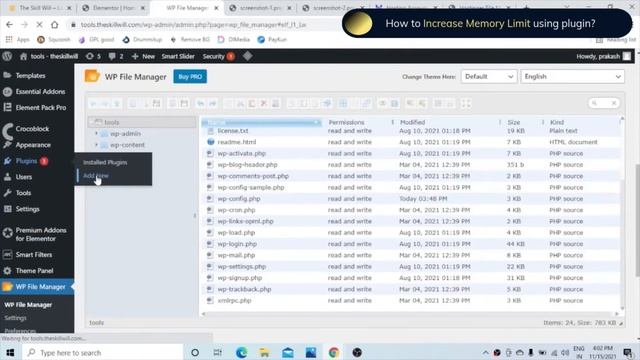Clear the file manager search box

tap(613, 103)
